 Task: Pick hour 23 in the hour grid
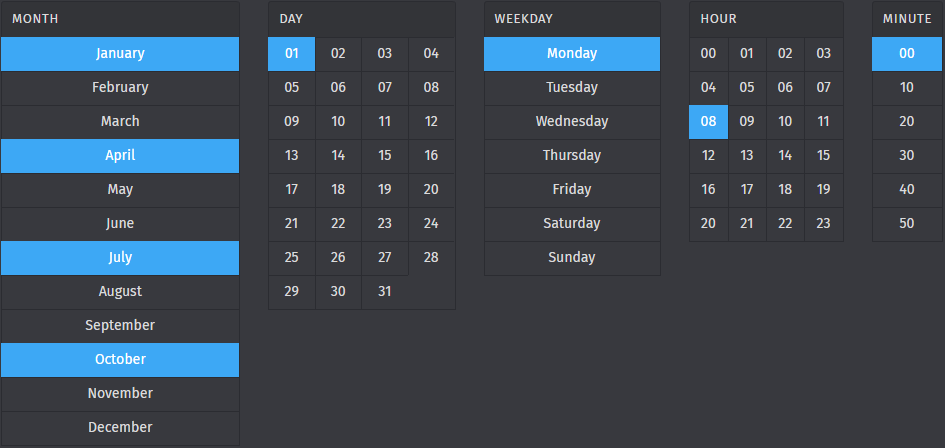pyautogui.click(x=823, y=224)
